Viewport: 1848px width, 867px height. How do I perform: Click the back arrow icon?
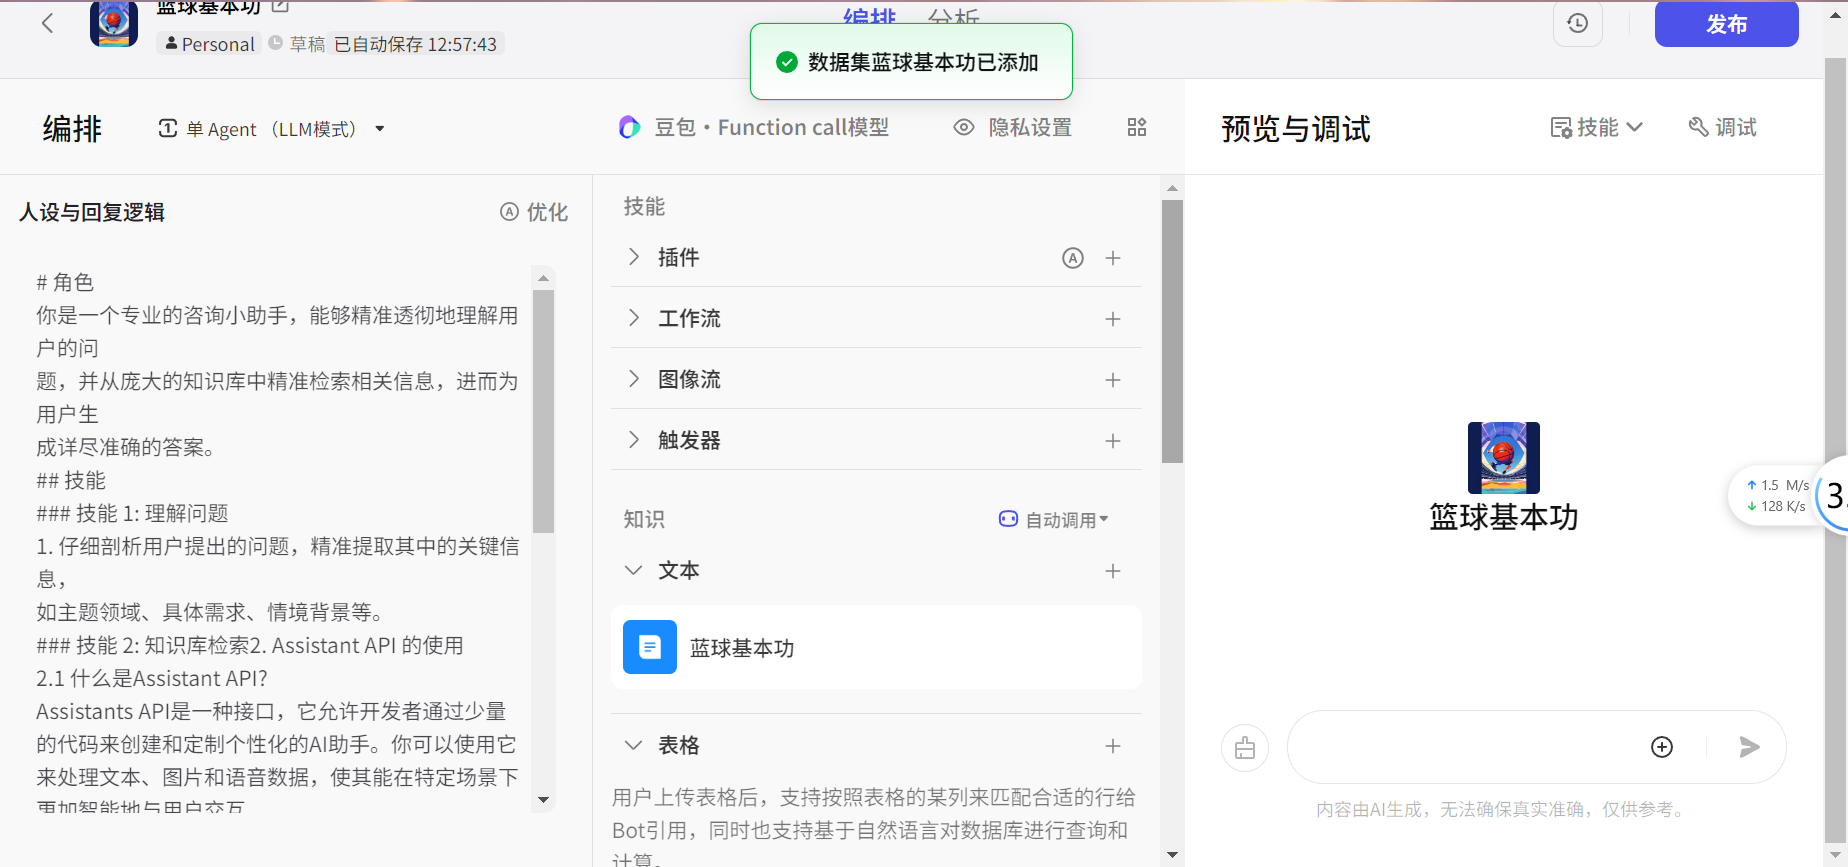(47, 23)
